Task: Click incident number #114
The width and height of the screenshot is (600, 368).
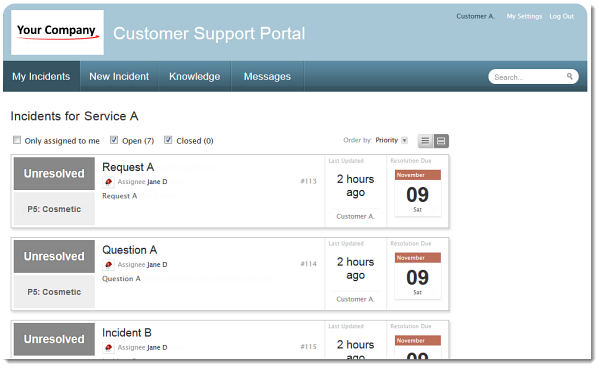Action: pos(308,264)
